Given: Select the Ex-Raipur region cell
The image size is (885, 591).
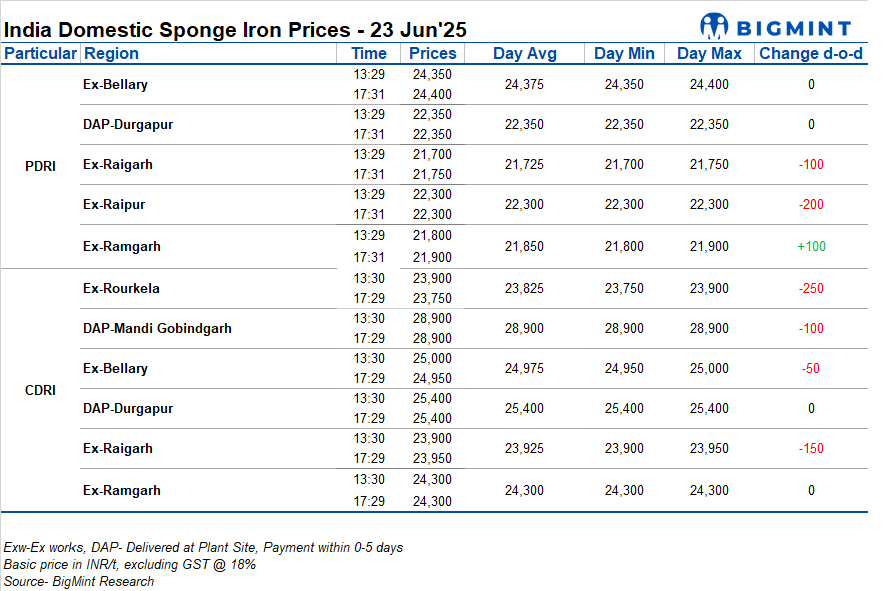Looking at the screenshot, I should [x=114, y=205].
